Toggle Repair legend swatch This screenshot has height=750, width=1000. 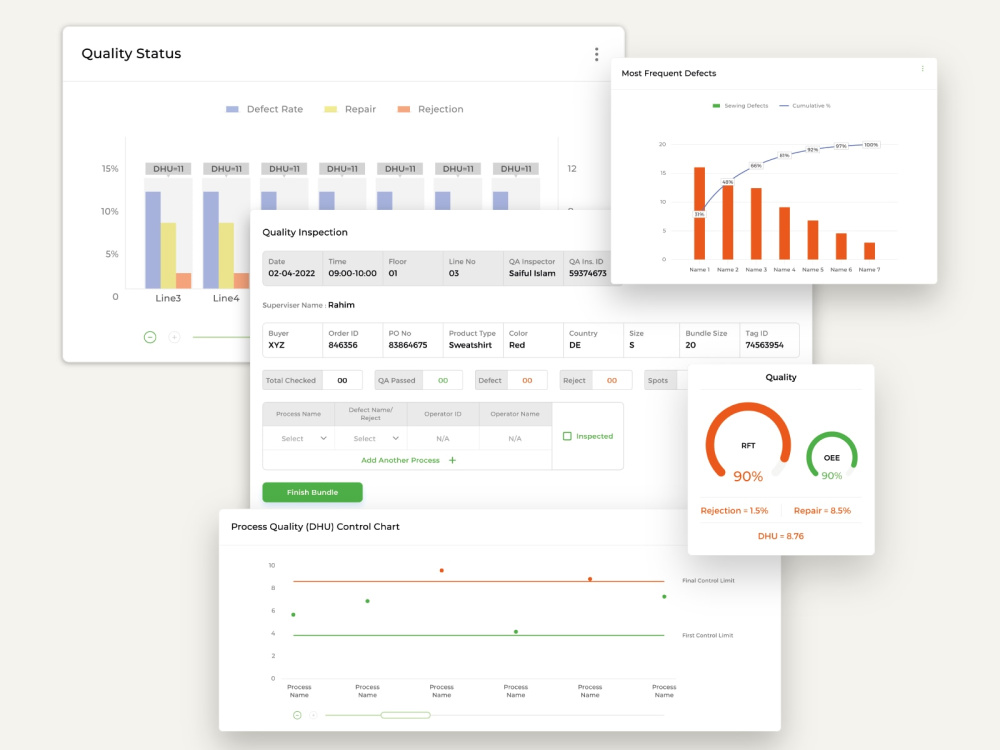(x=330, y=109)
